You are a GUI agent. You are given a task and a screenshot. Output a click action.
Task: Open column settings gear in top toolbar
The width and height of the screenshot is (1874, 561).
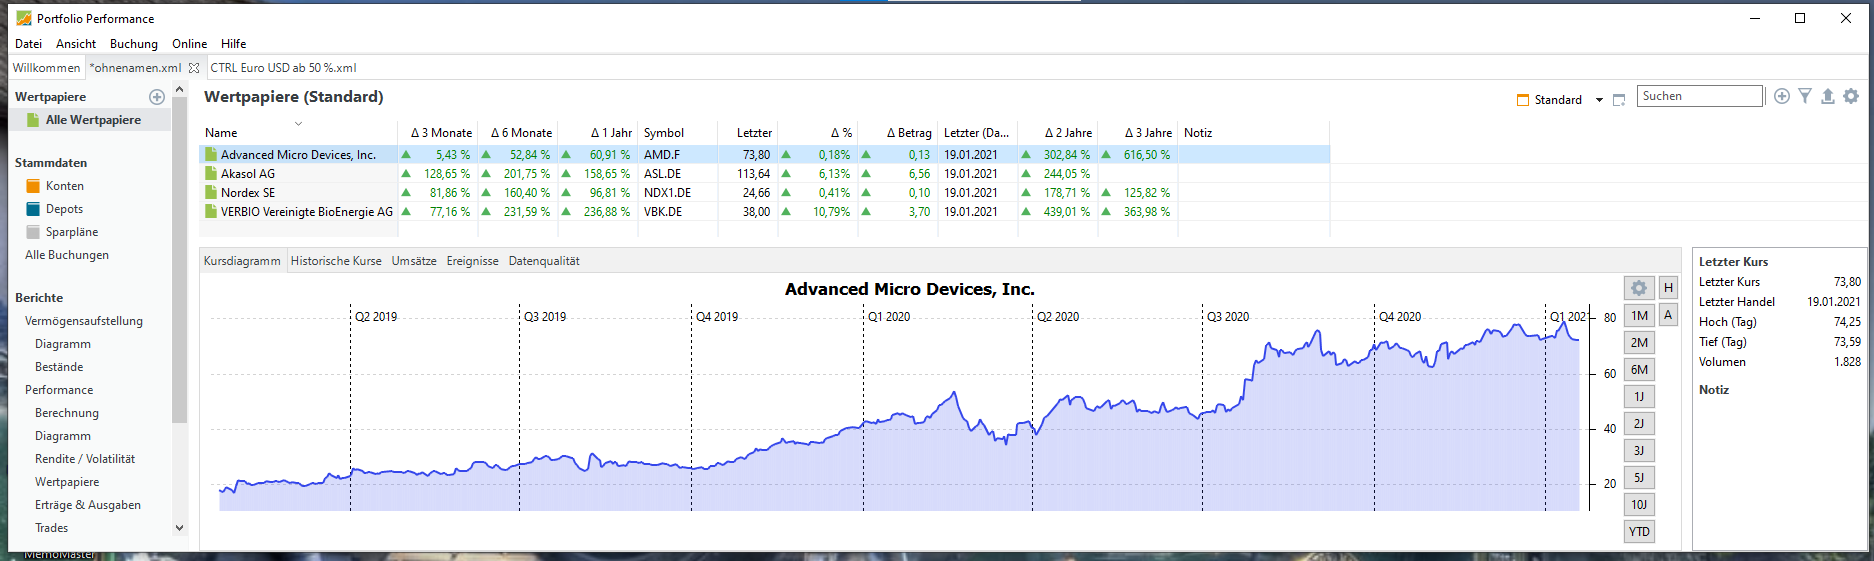click(x=1851, y=96)
